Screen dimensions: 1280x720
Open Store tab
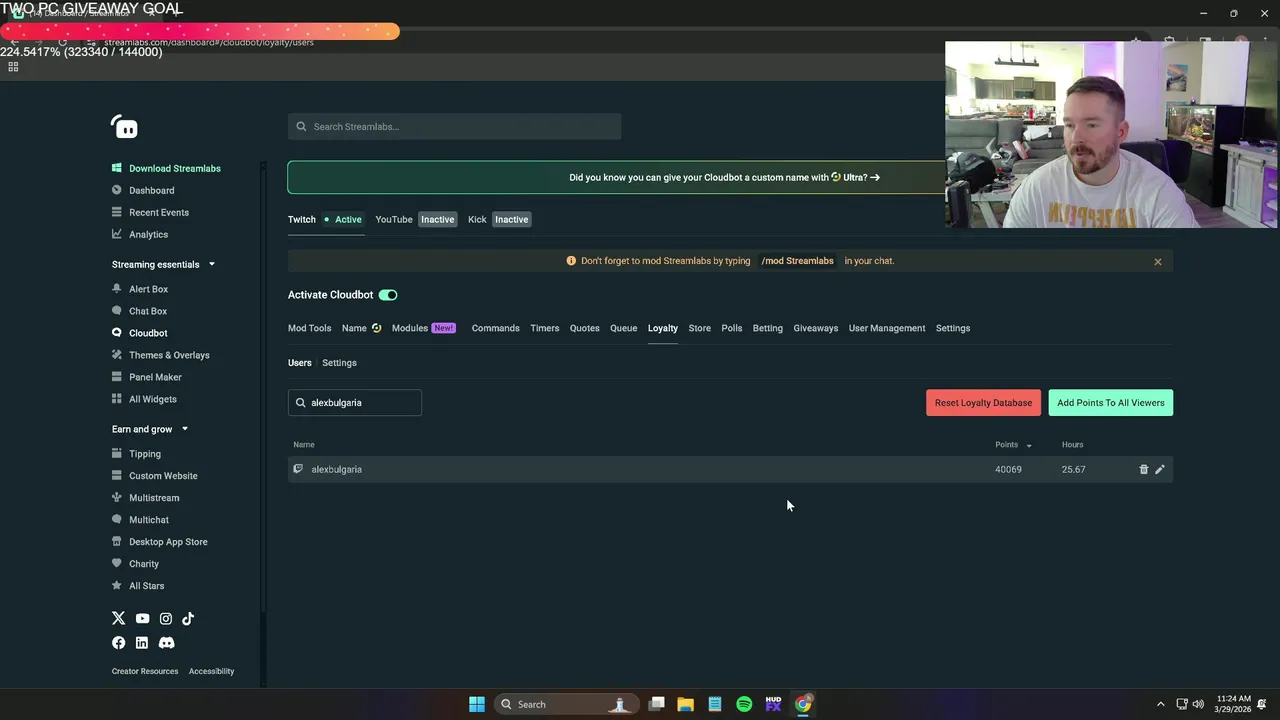pos(700,328)
